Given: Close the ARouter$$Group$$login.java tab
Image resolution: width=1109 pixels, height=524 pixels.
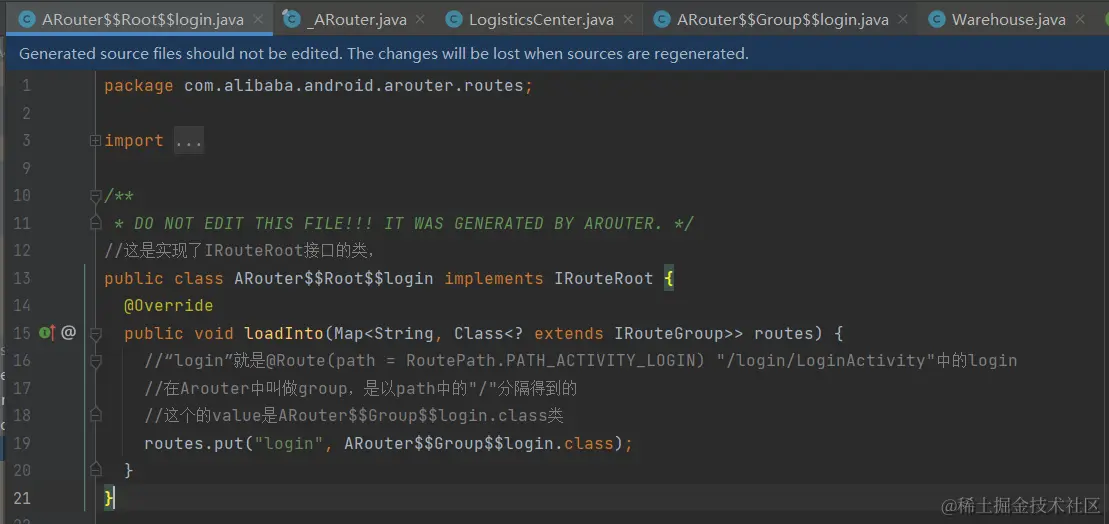Looking at the screenshot, I should (x=903, y=20).
